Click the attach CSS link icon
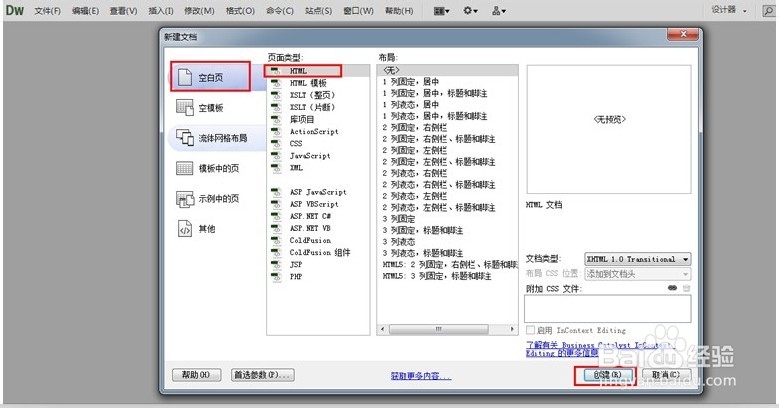Screen dimensions: 779x408 [x=672, y=288]
